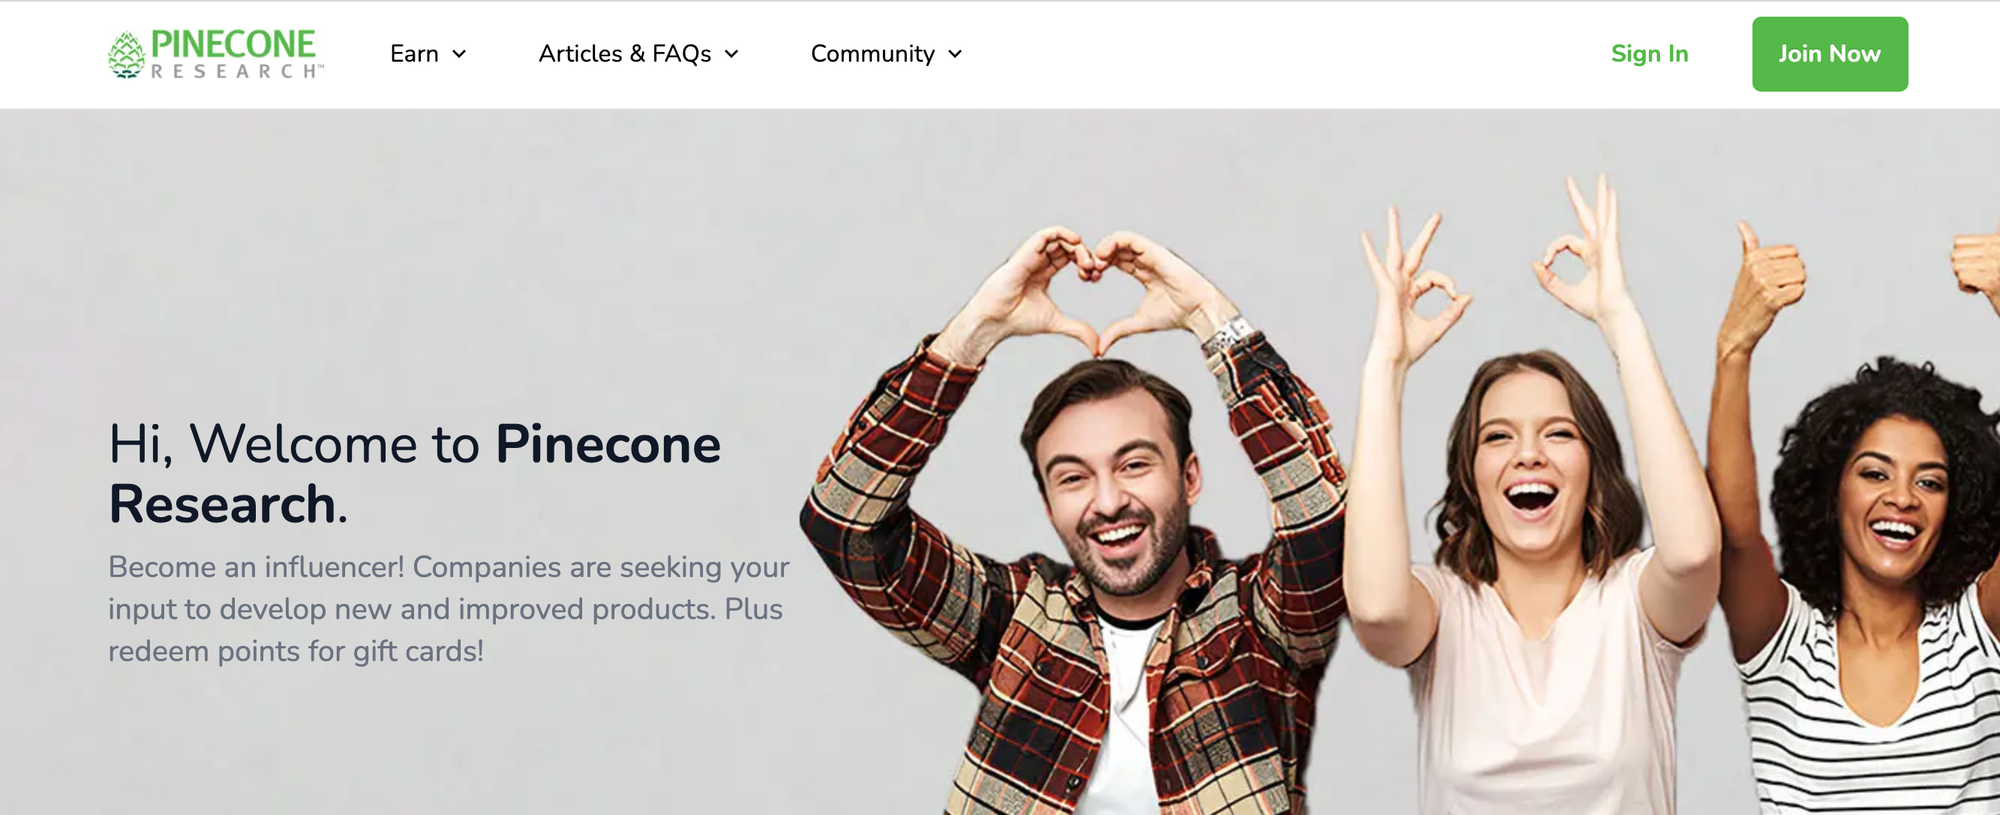Expand the chevron next to Earn
Screen dimensions: 2000x815
pyautogui.click(x=459, y=54)
